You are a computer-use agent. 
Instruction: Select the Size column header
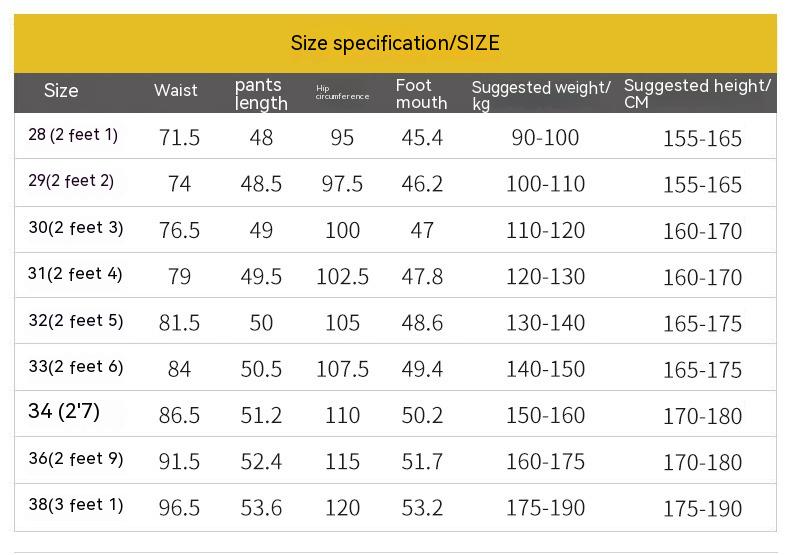click(61, 91)
